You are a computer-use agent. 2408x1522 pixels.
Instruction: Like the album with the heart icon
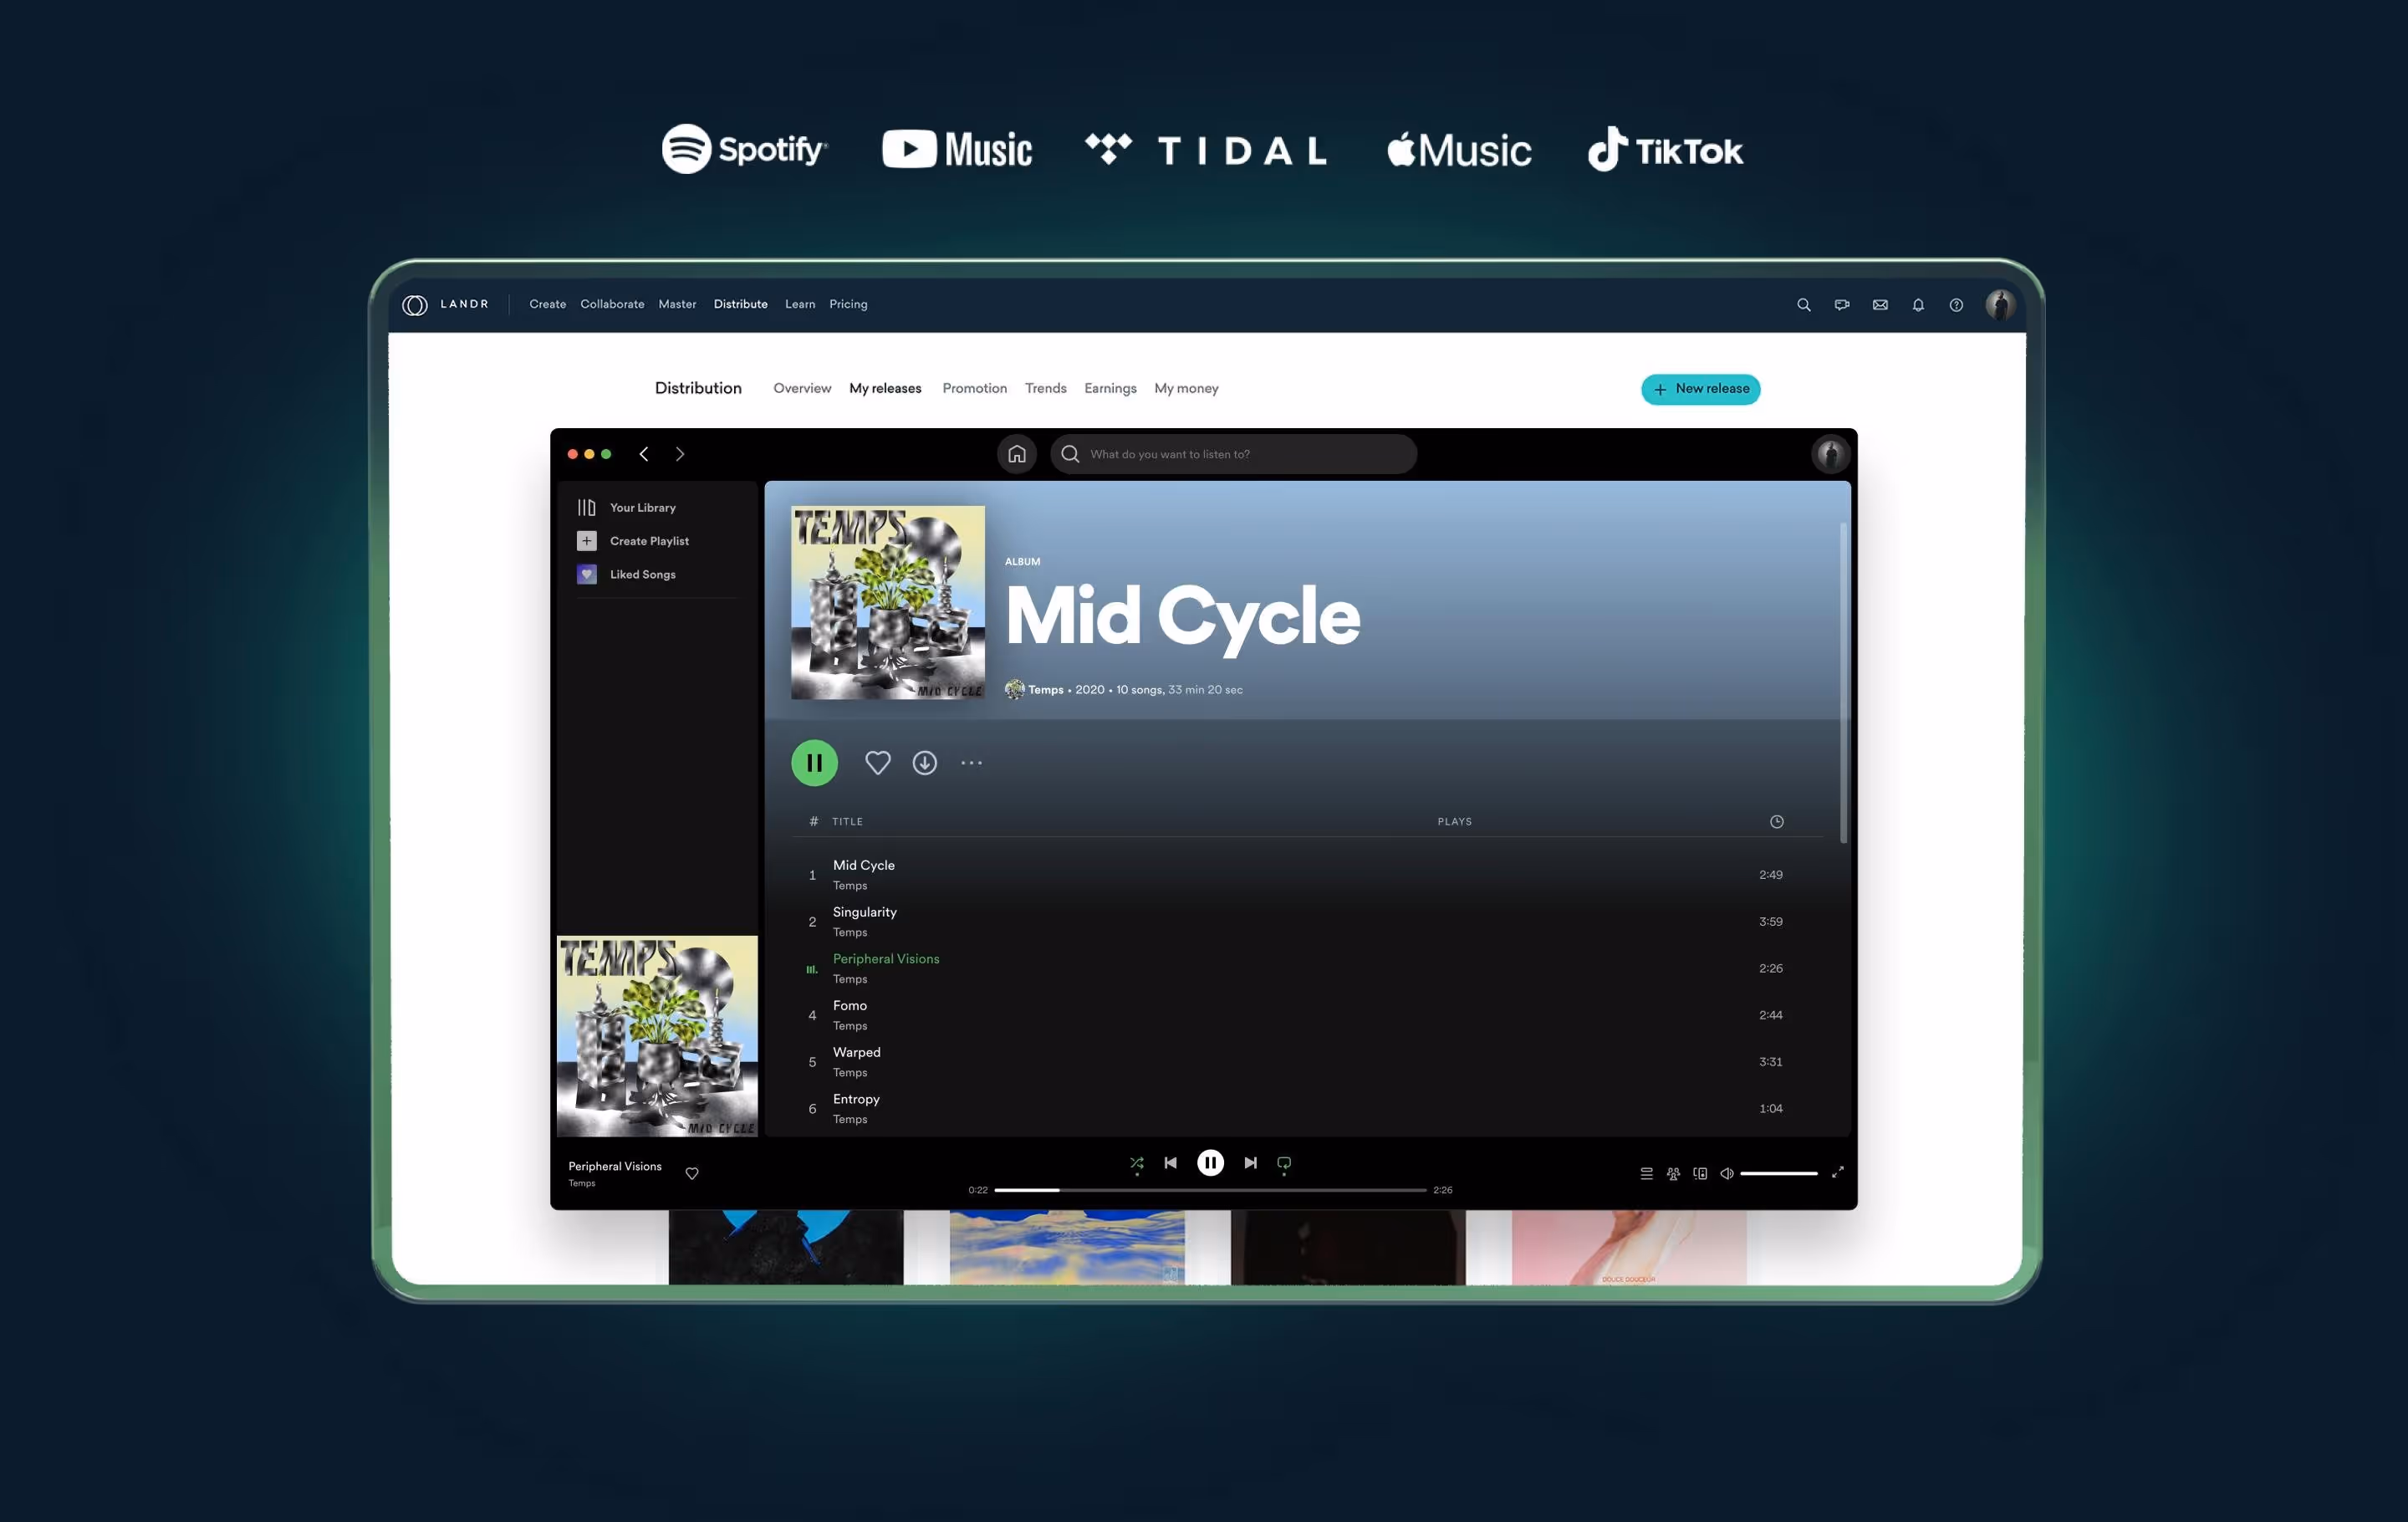[x=877, y=763]
